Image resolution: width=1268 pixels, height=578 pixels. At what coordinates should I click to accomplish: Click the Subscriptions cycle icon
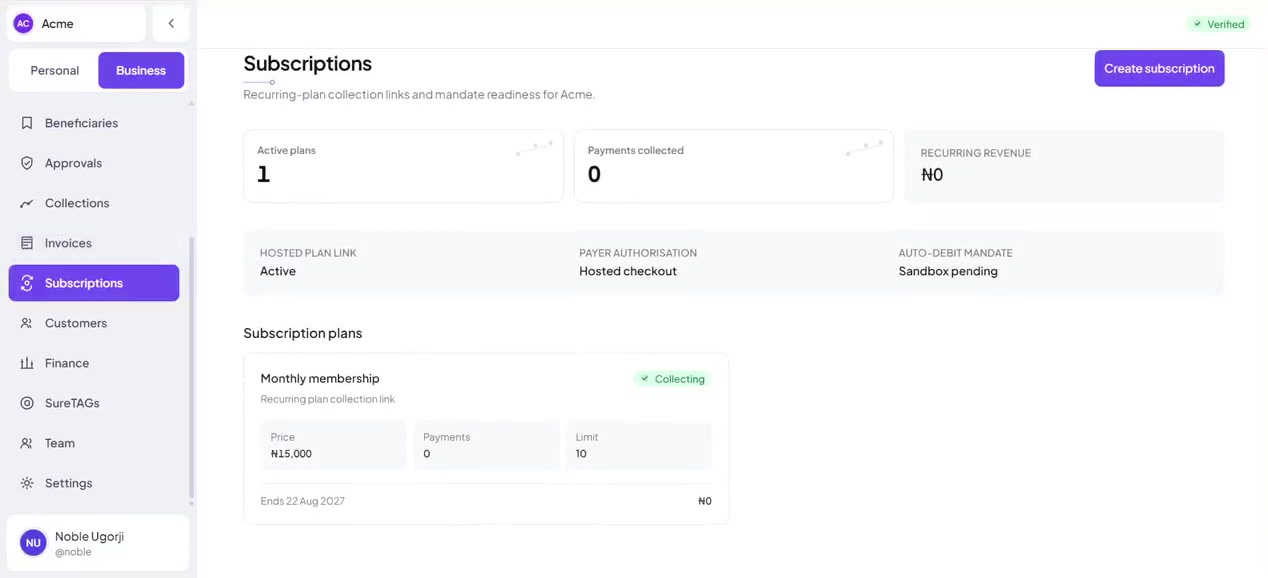coord(27,283)
